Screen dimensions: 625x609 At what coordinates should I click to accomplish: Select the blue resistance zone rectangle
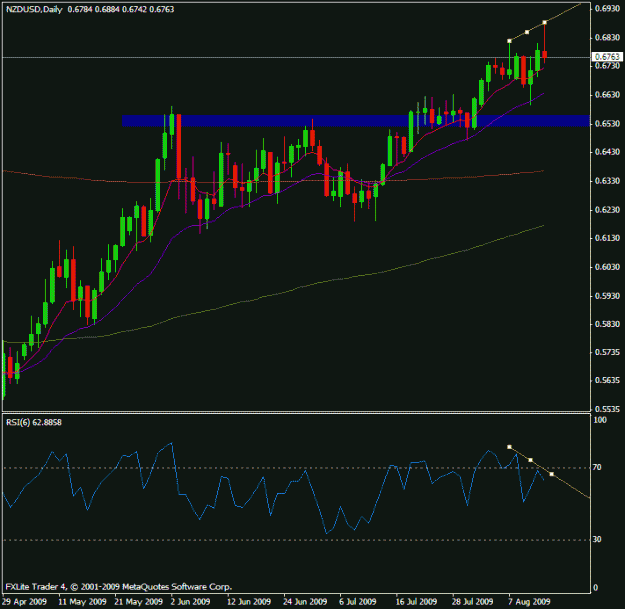click(356, 121)
